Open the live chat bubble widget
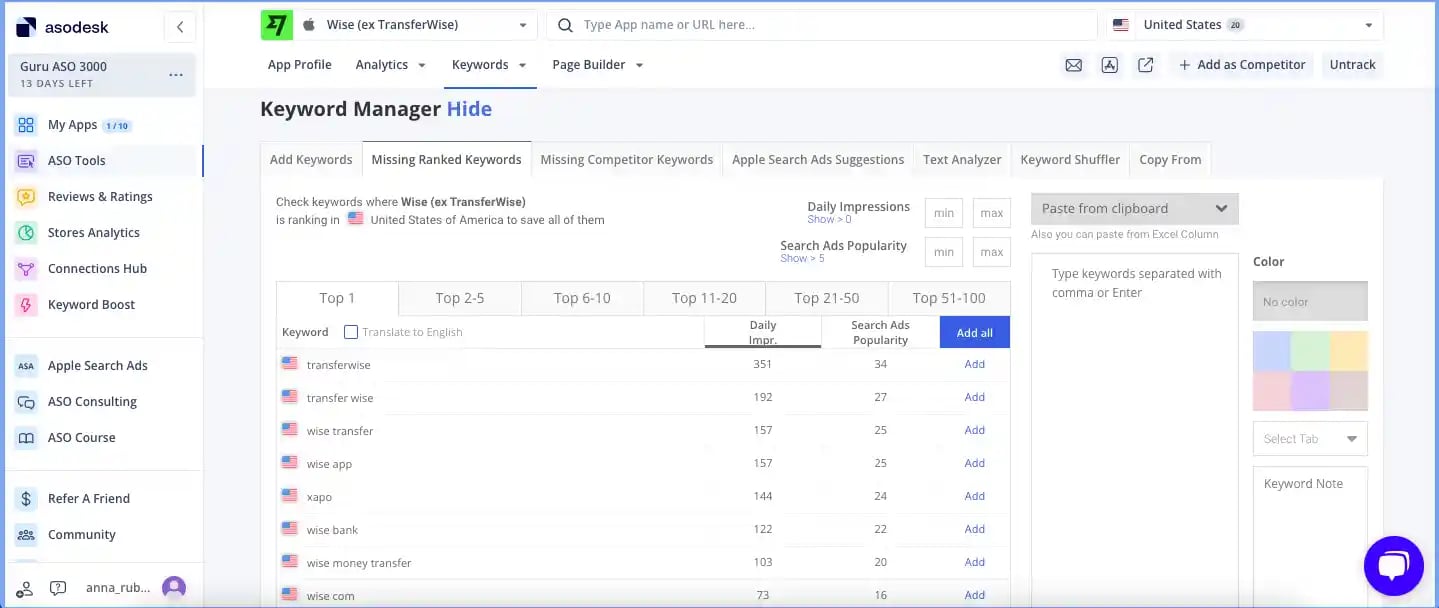 pyautogui.click(x=1393, y=566)
